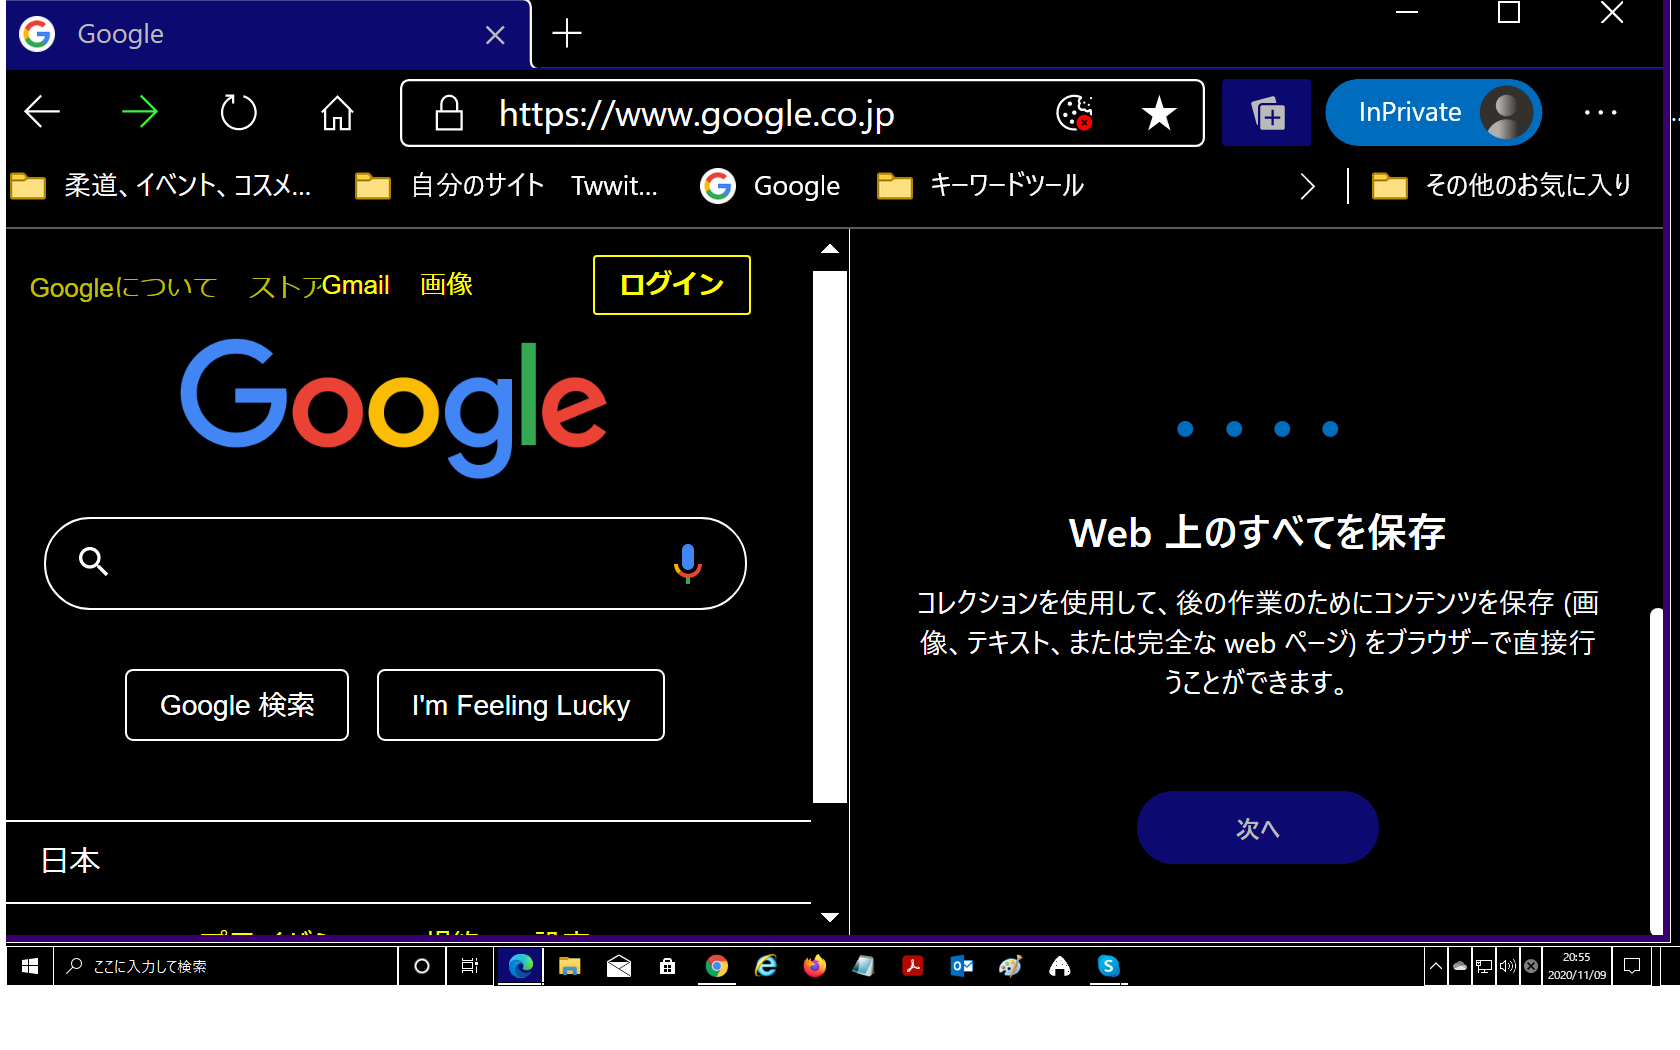Go back with the browser back arrow

click(x=42, y=112)
